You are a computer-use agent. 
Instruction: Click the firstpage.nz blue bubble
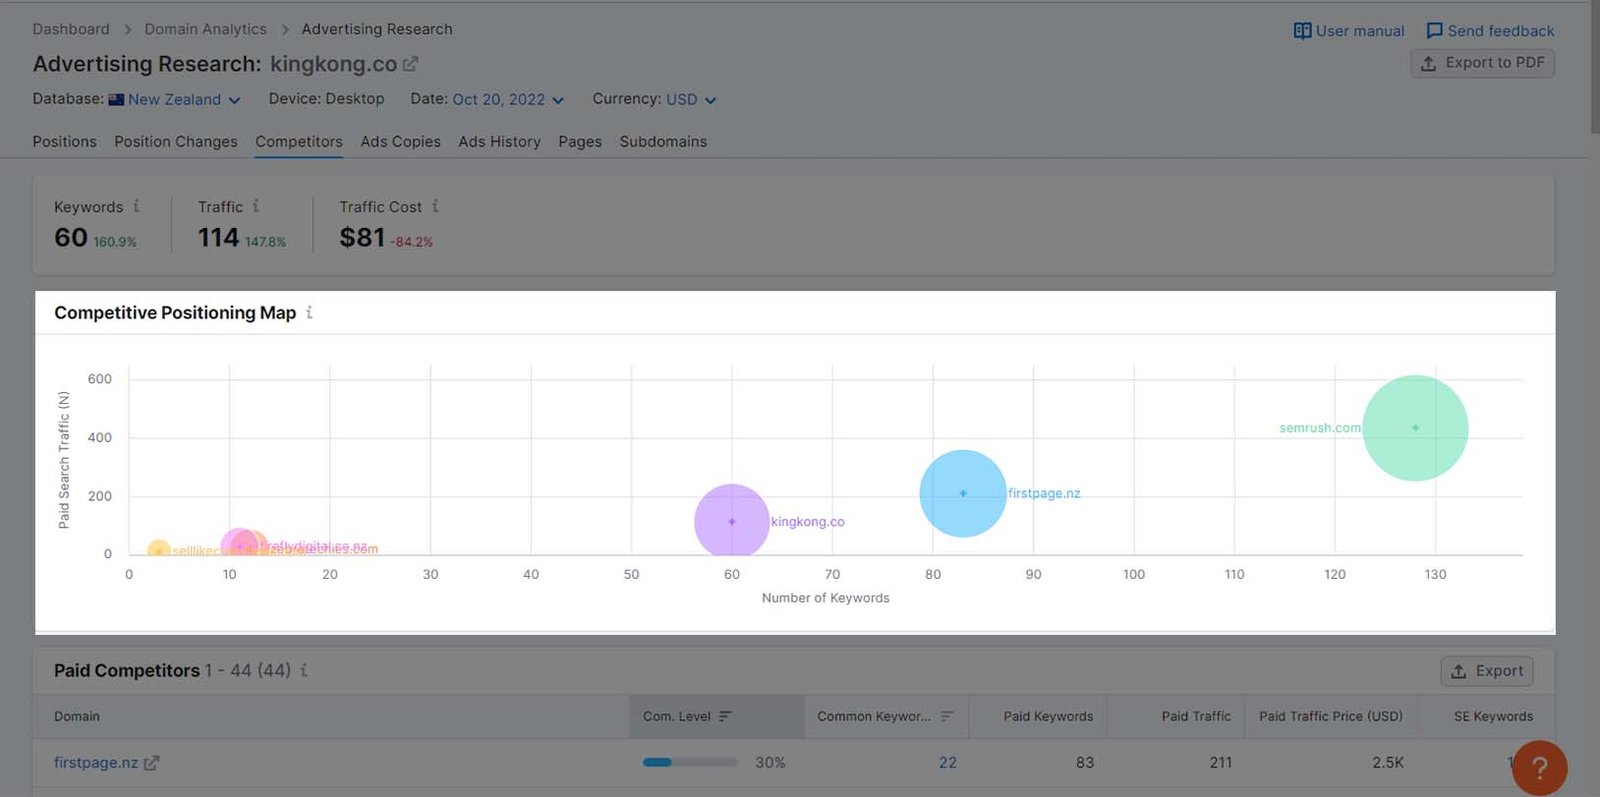[x=963, y=493]
